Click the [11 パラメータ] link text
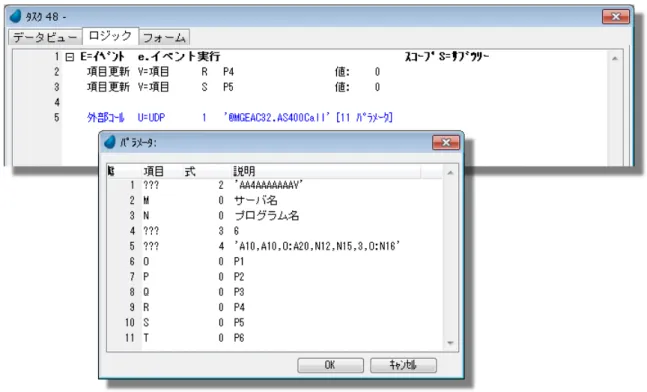 click(x=364, y=118)
